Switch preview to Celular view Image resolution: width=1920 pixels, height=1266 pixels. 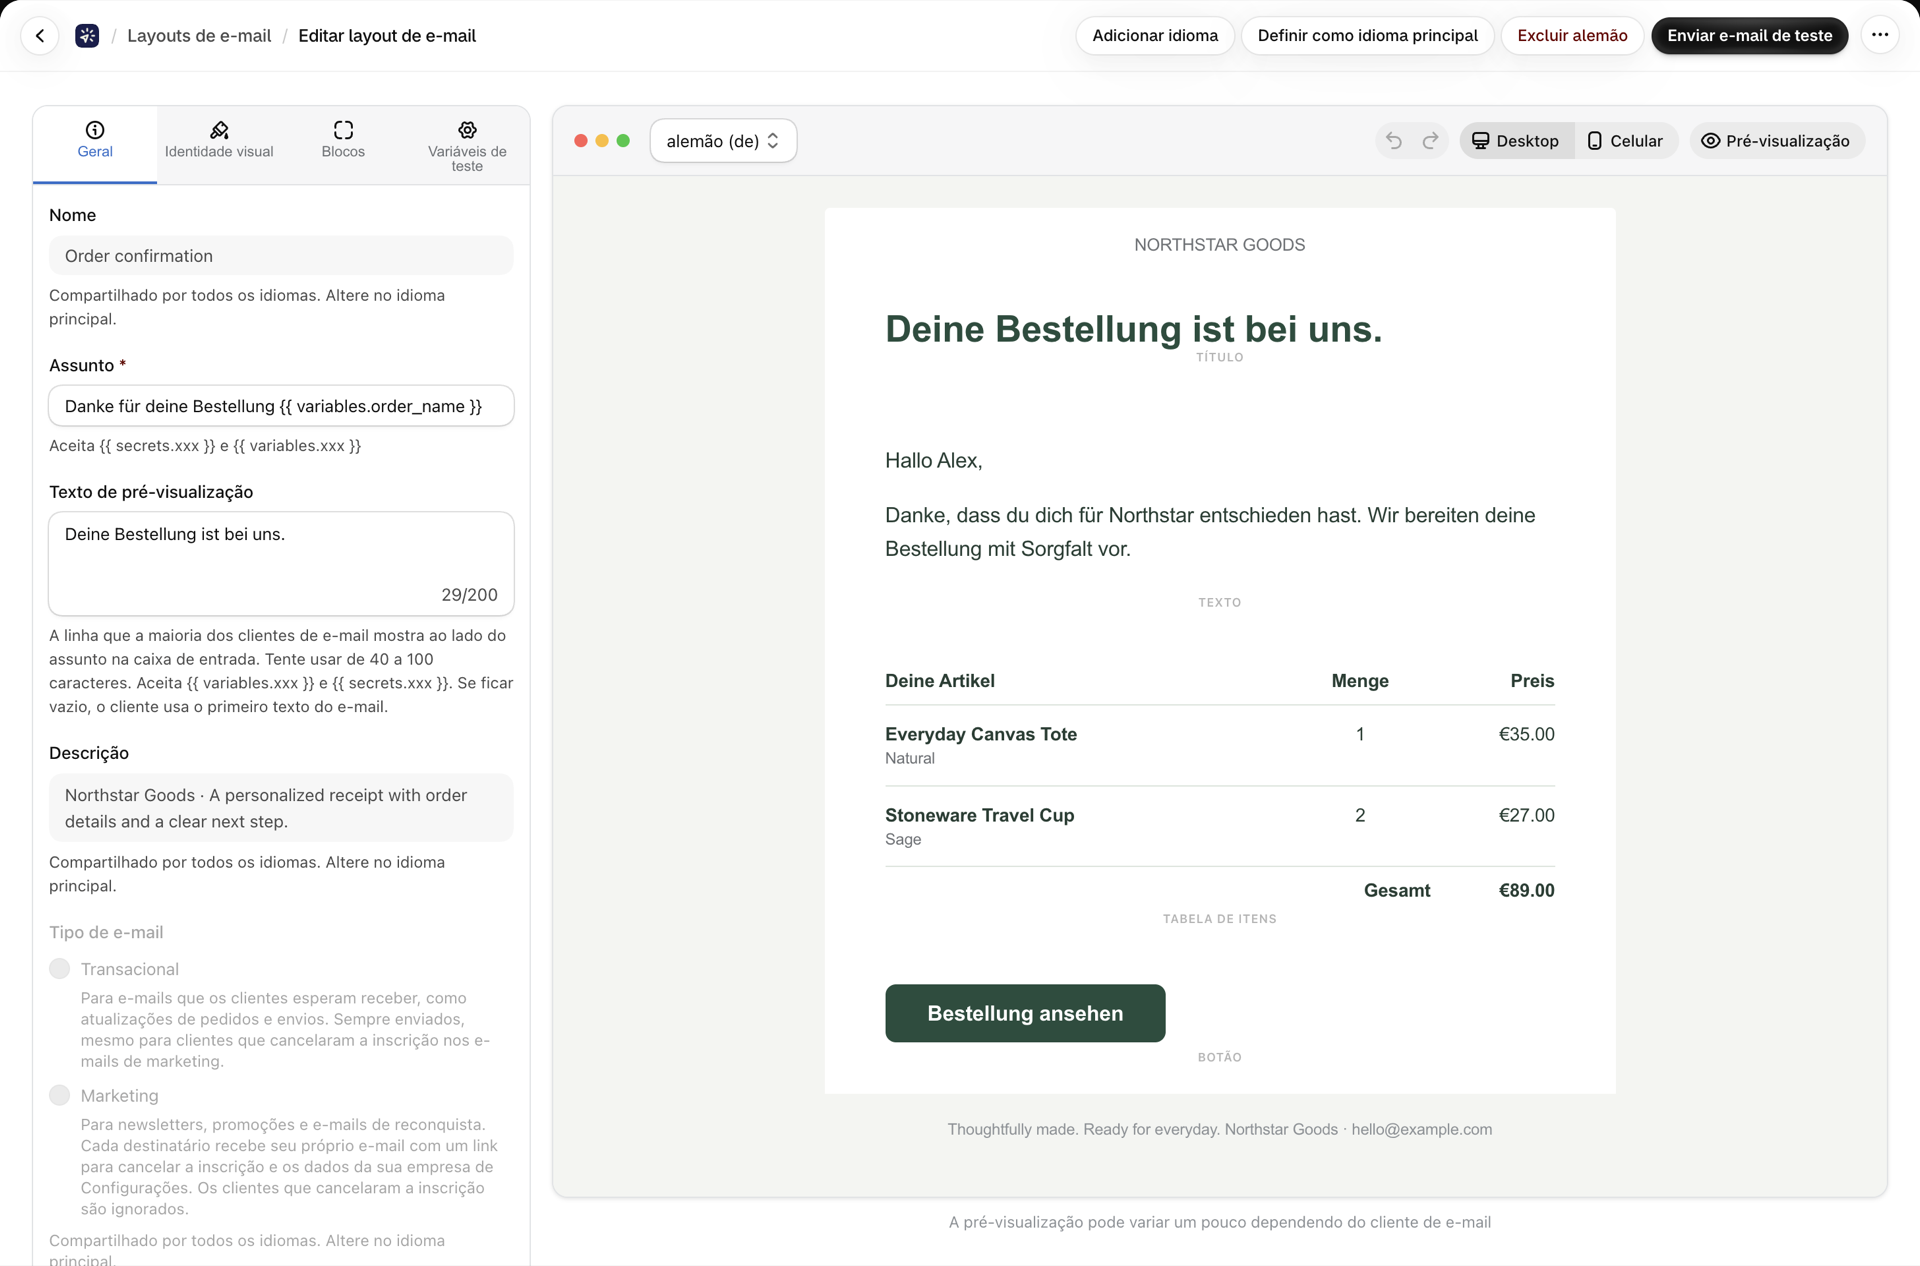(1625, 141)
